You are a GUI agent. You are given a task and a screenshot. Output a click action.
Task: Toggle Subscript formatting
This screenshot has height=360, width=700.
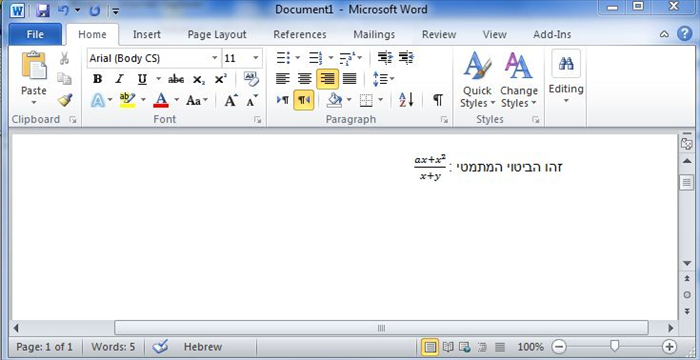click(x=199, y=80)
